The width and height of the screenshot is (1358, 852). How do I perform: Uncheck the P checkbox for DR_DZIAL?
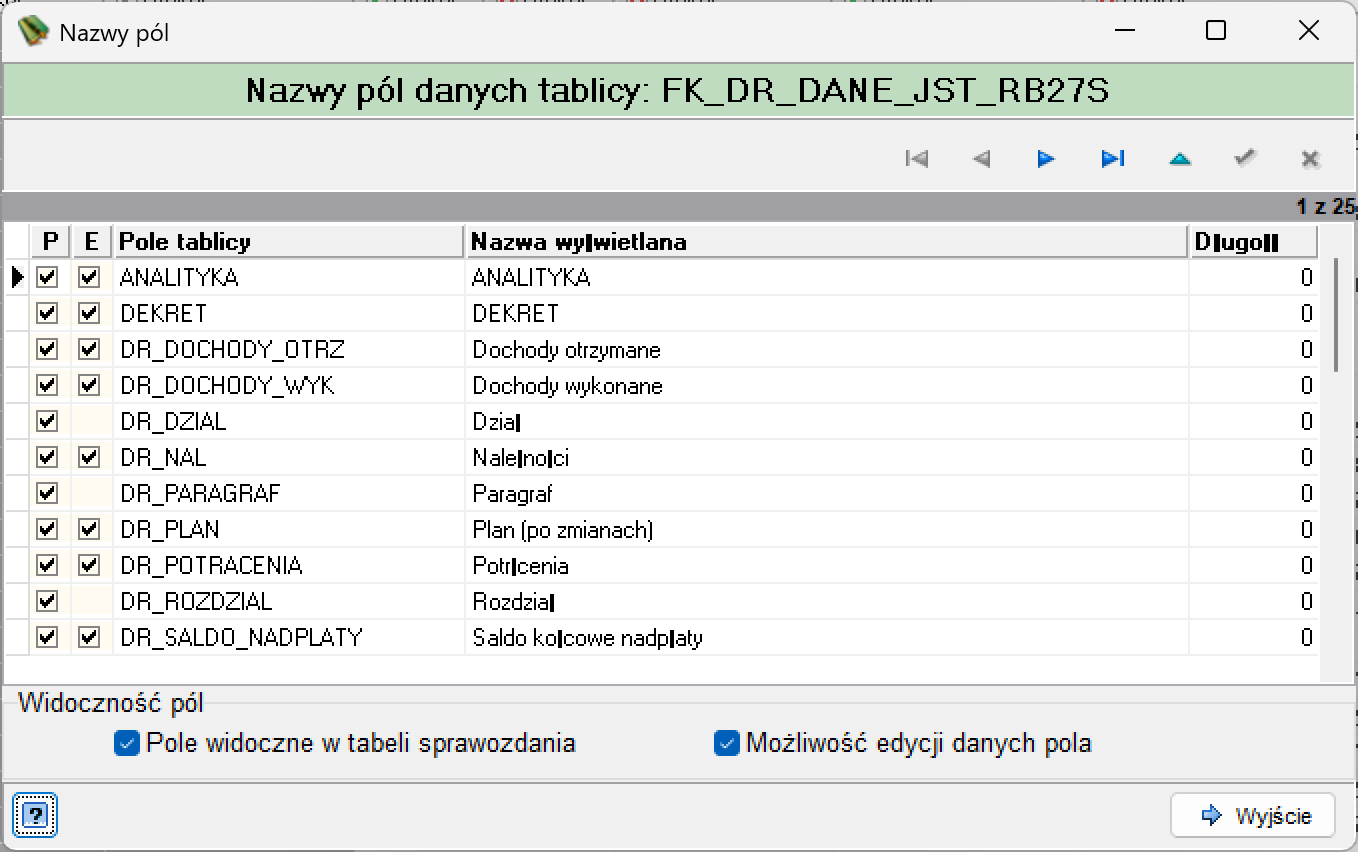point(46,421)
